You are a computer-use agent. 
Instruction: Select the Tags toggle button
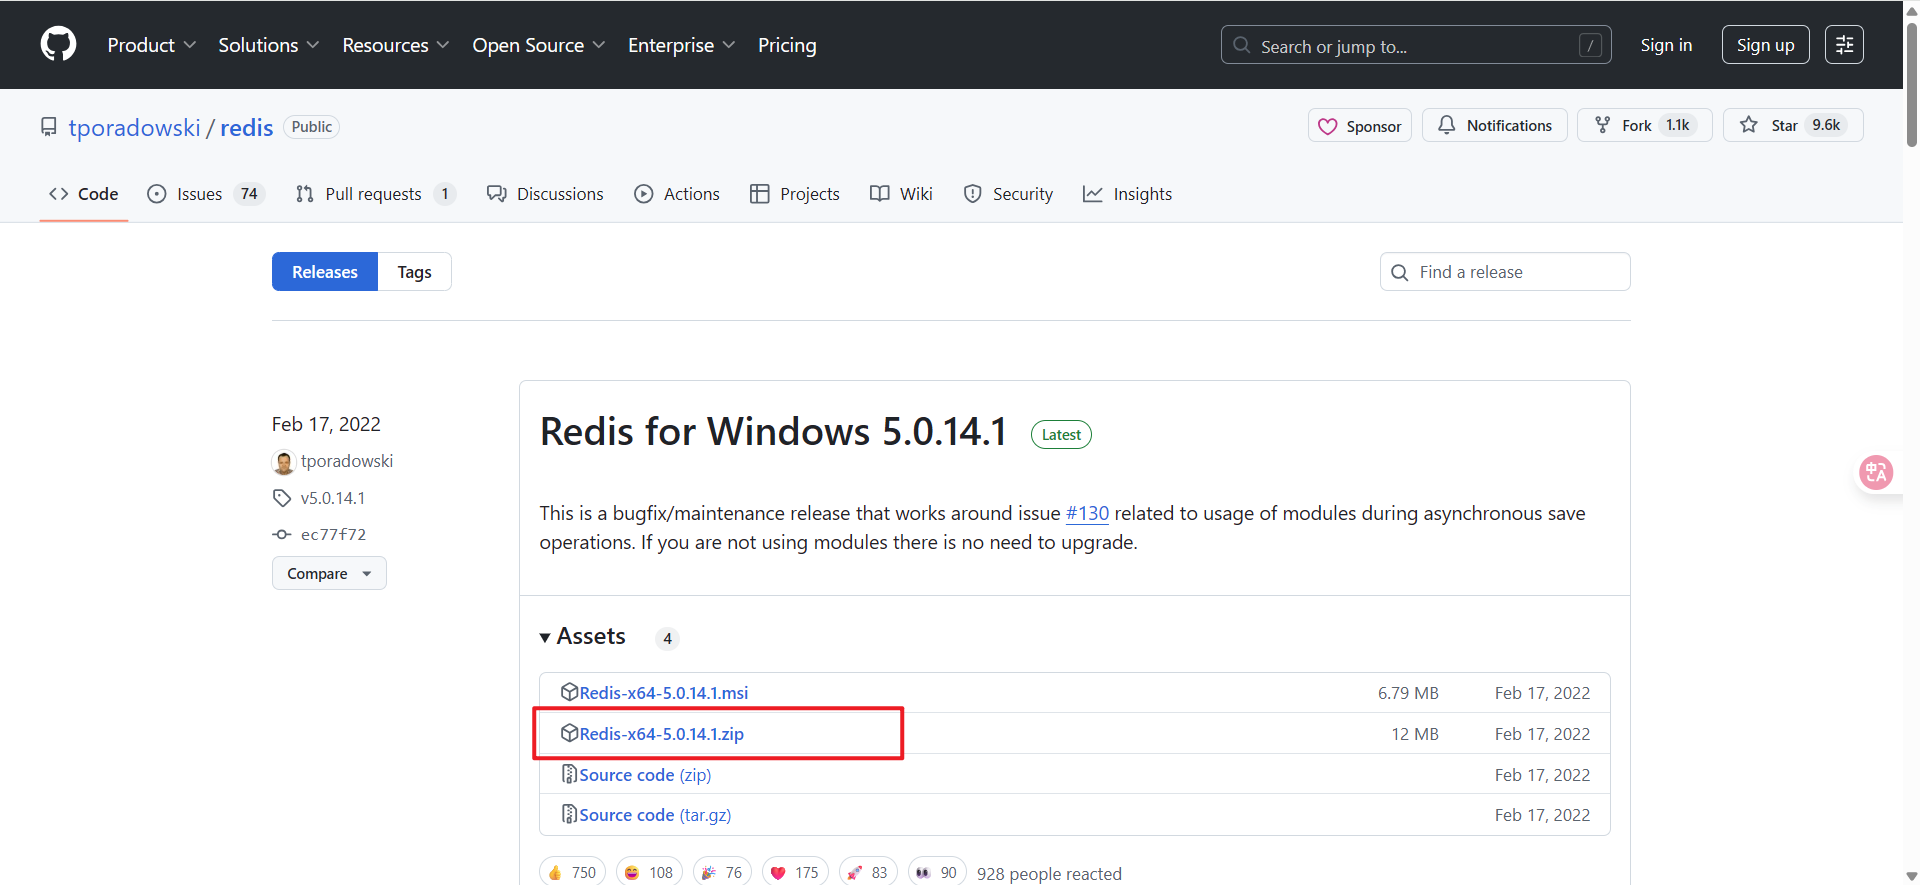tap(414, 272)
